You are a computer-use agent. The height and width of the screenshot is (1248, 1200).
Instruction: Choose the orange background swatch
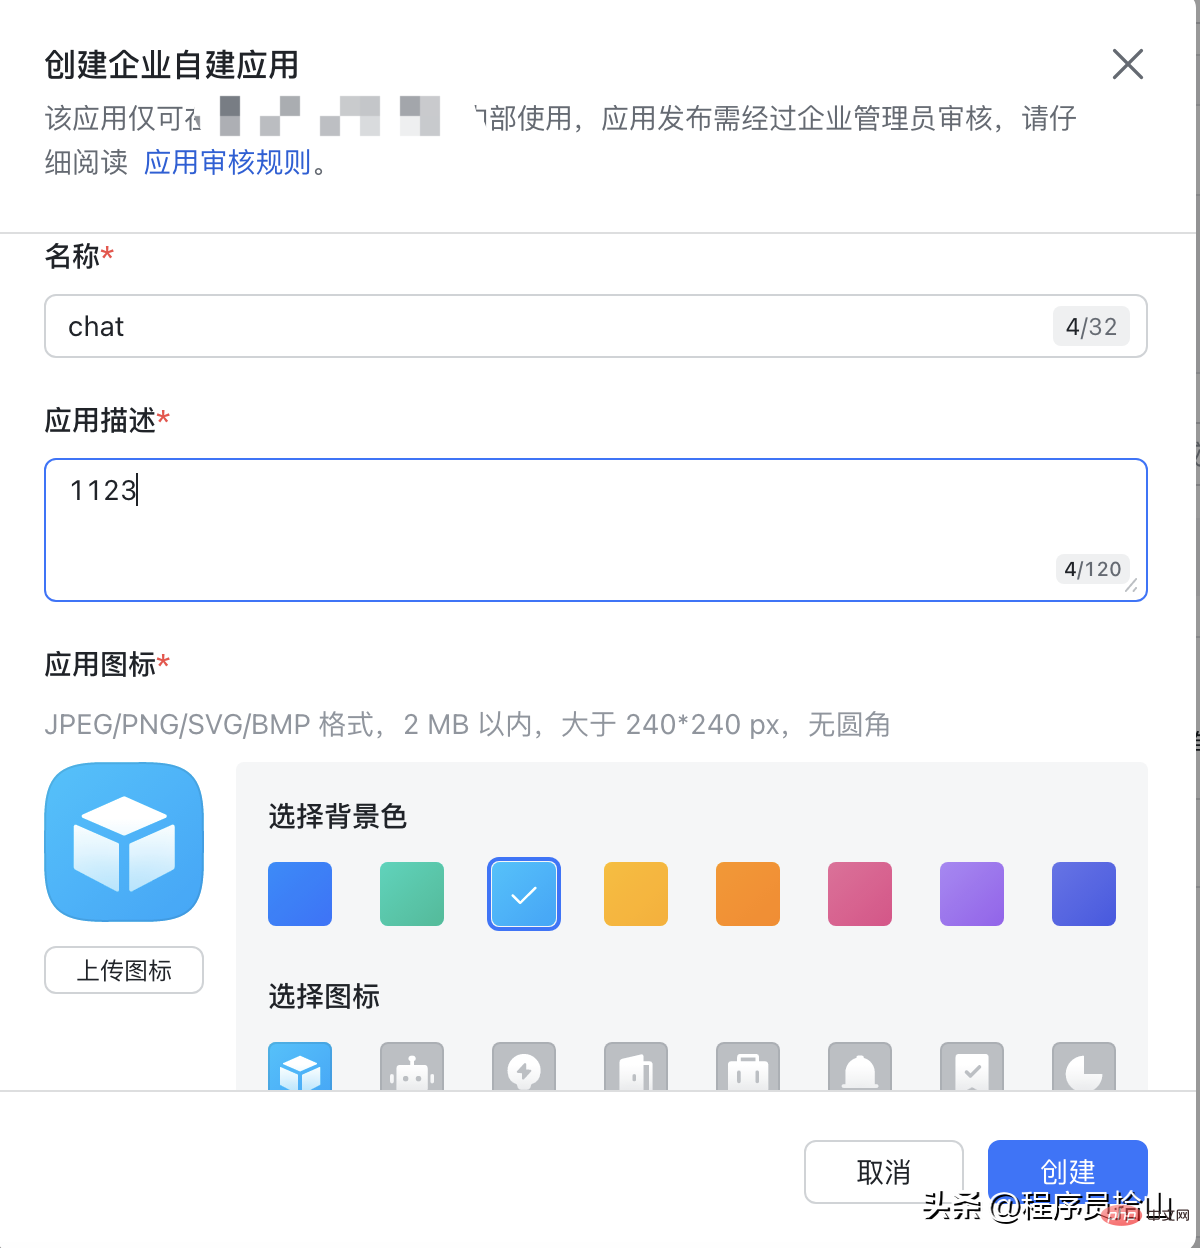click(747, 894)
